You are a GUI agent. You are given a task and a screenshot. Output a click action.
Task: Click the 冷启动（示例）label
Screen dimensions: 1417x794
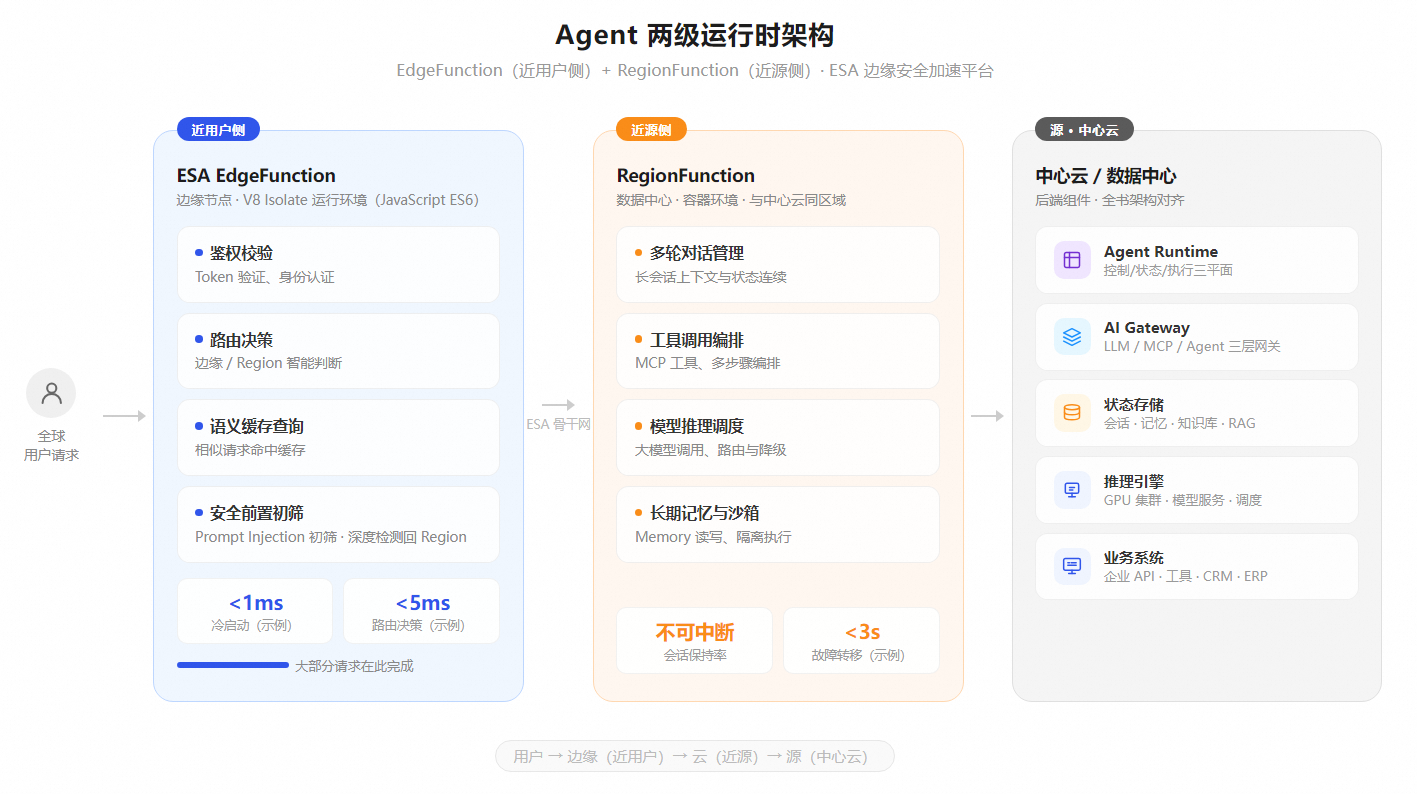click(255, 626)
